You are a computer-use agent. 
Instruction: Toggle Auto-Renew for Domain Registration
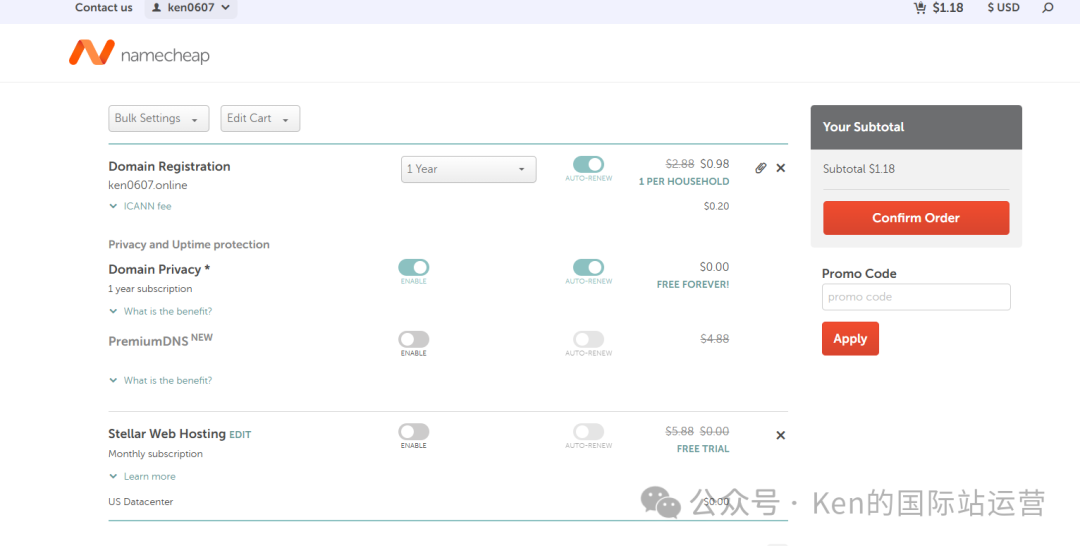(x=588, y=165)
